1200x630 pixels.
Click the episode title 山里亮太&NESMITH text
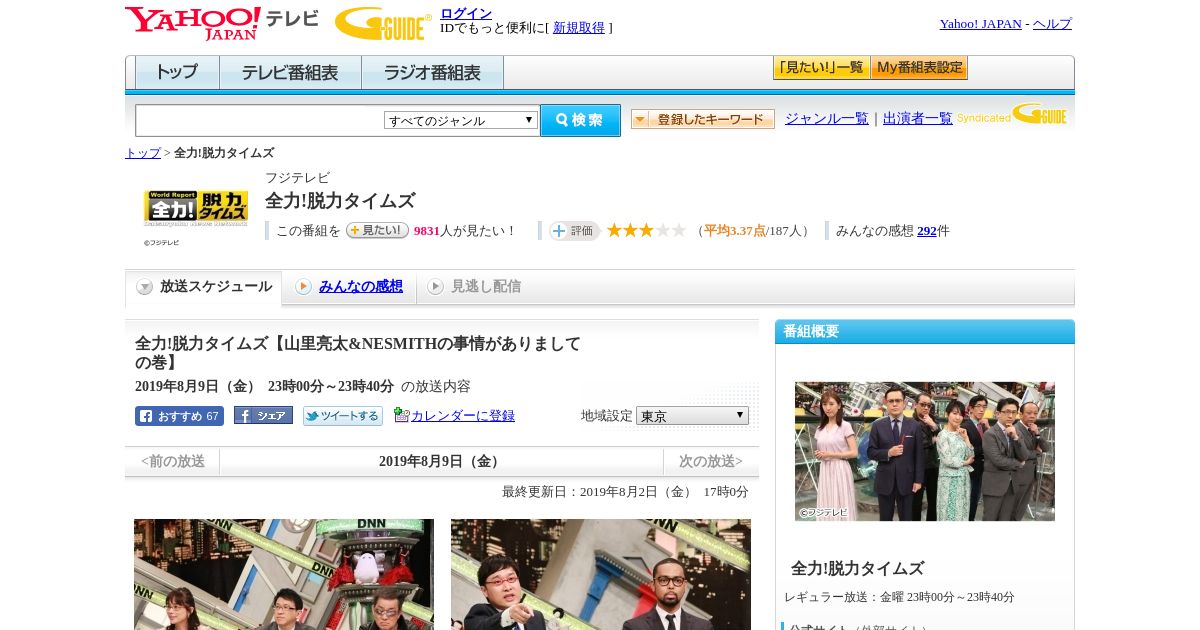tap(358, 353)
